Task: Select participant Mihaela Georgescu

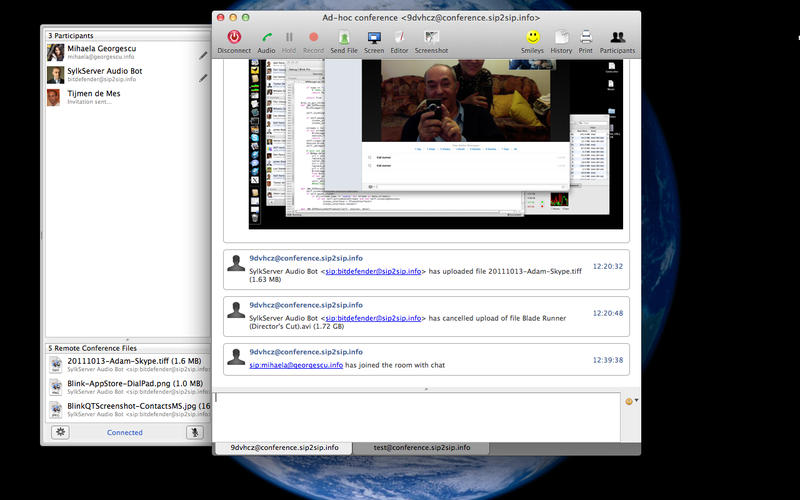Action: 128,52
